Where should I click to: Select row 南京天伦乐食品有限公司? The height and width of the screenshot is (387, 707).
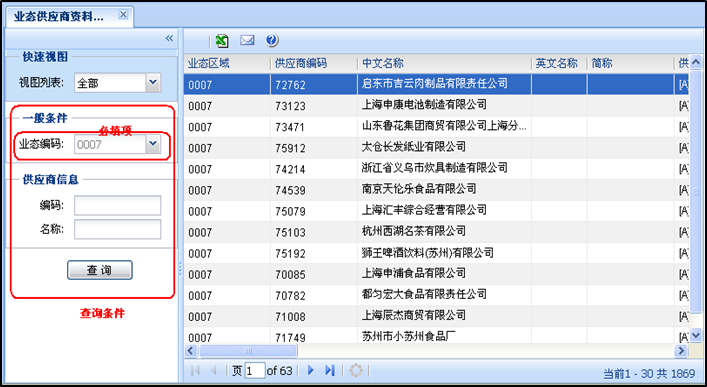coord(436,189)
